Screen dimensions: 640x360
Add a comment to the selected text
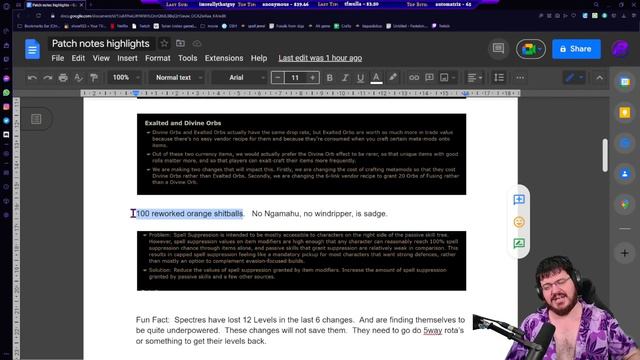(x=519, y=200)
